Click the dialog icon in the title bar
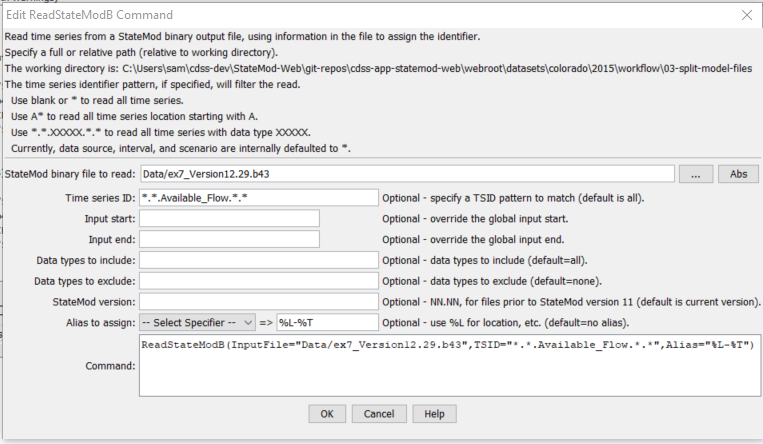This screenshot has height=444, width=763. (x=12, y=13)
